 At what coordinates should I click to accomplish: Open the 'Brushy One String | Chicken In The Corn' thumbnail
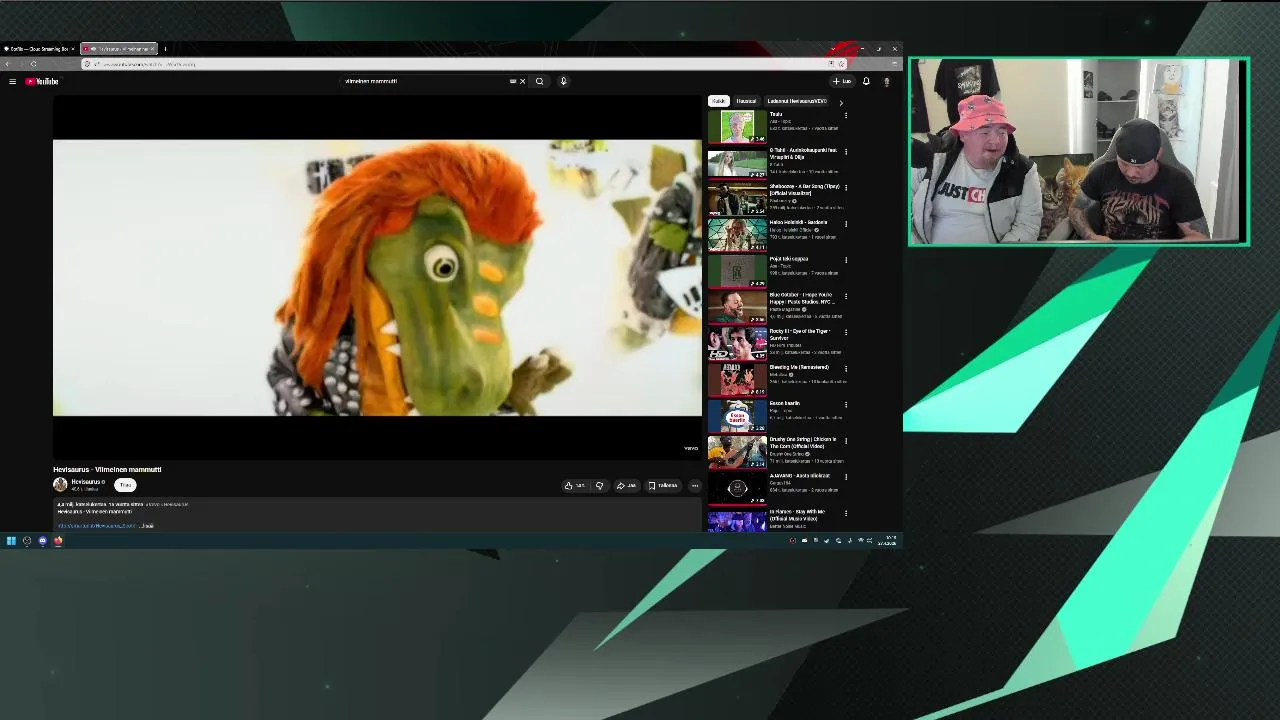coord(737,452)
